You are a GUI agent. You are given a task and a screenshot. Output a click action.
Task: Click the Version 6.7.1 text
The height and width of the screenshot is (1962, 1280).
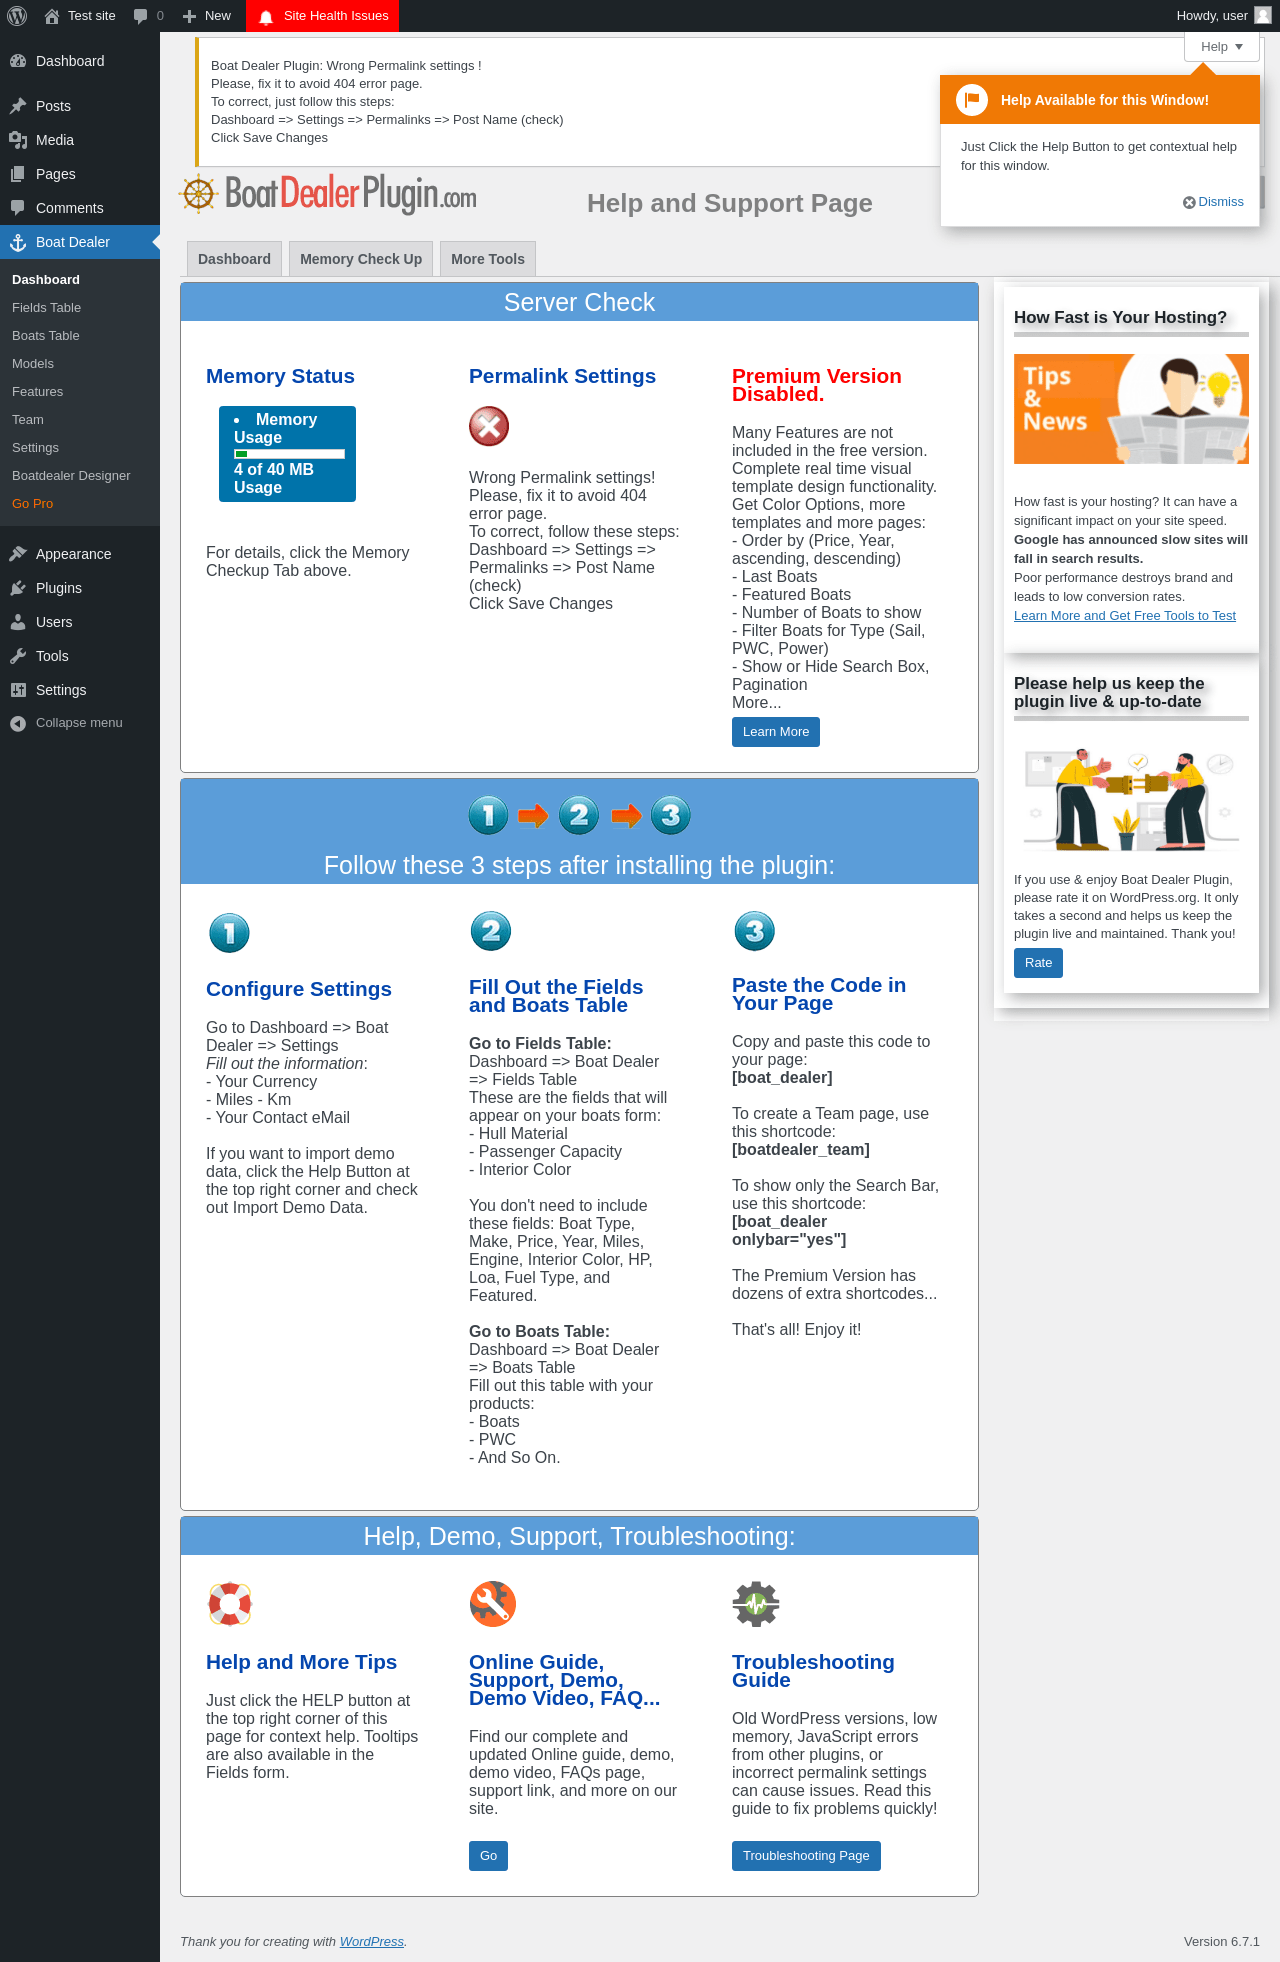(1222, 1942)
